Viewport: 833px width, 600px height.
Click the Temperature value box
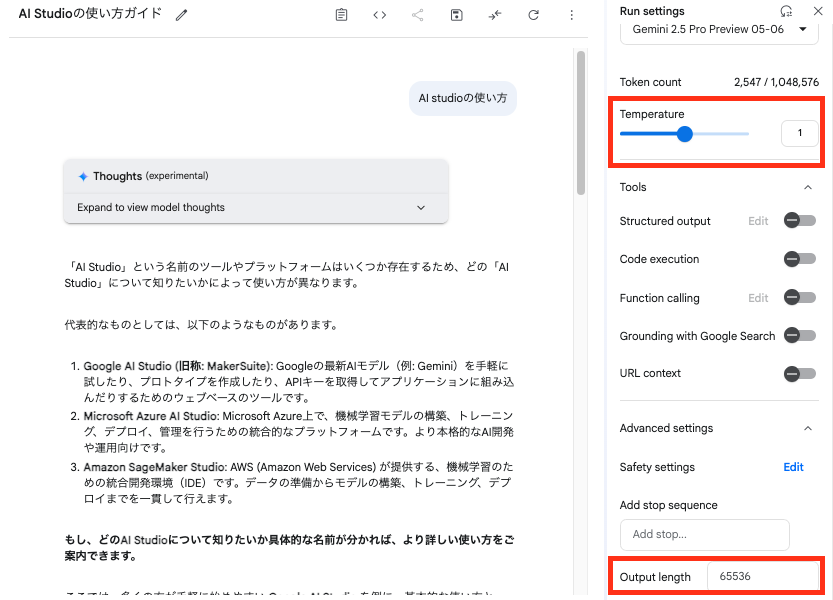(x=800, y=133)
